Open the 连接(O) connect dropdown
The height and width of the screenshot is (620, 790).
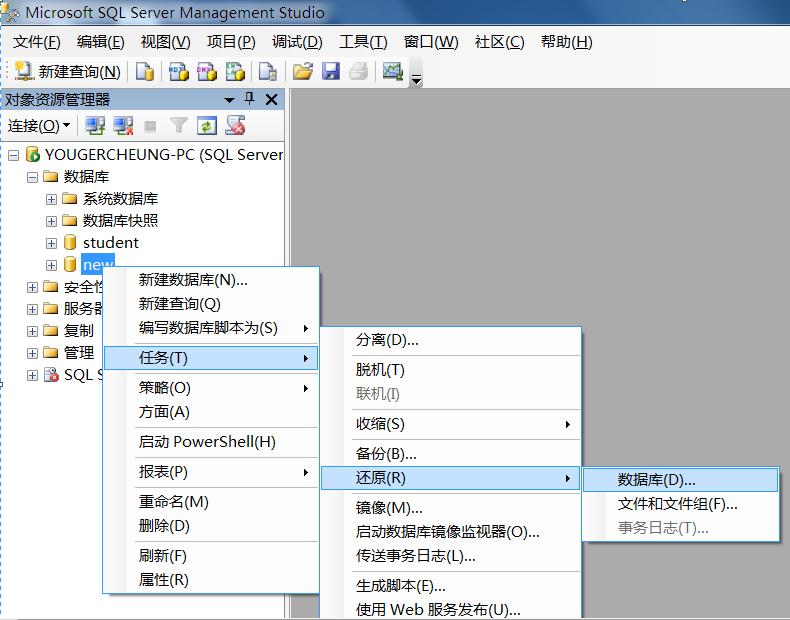(39, 125)
